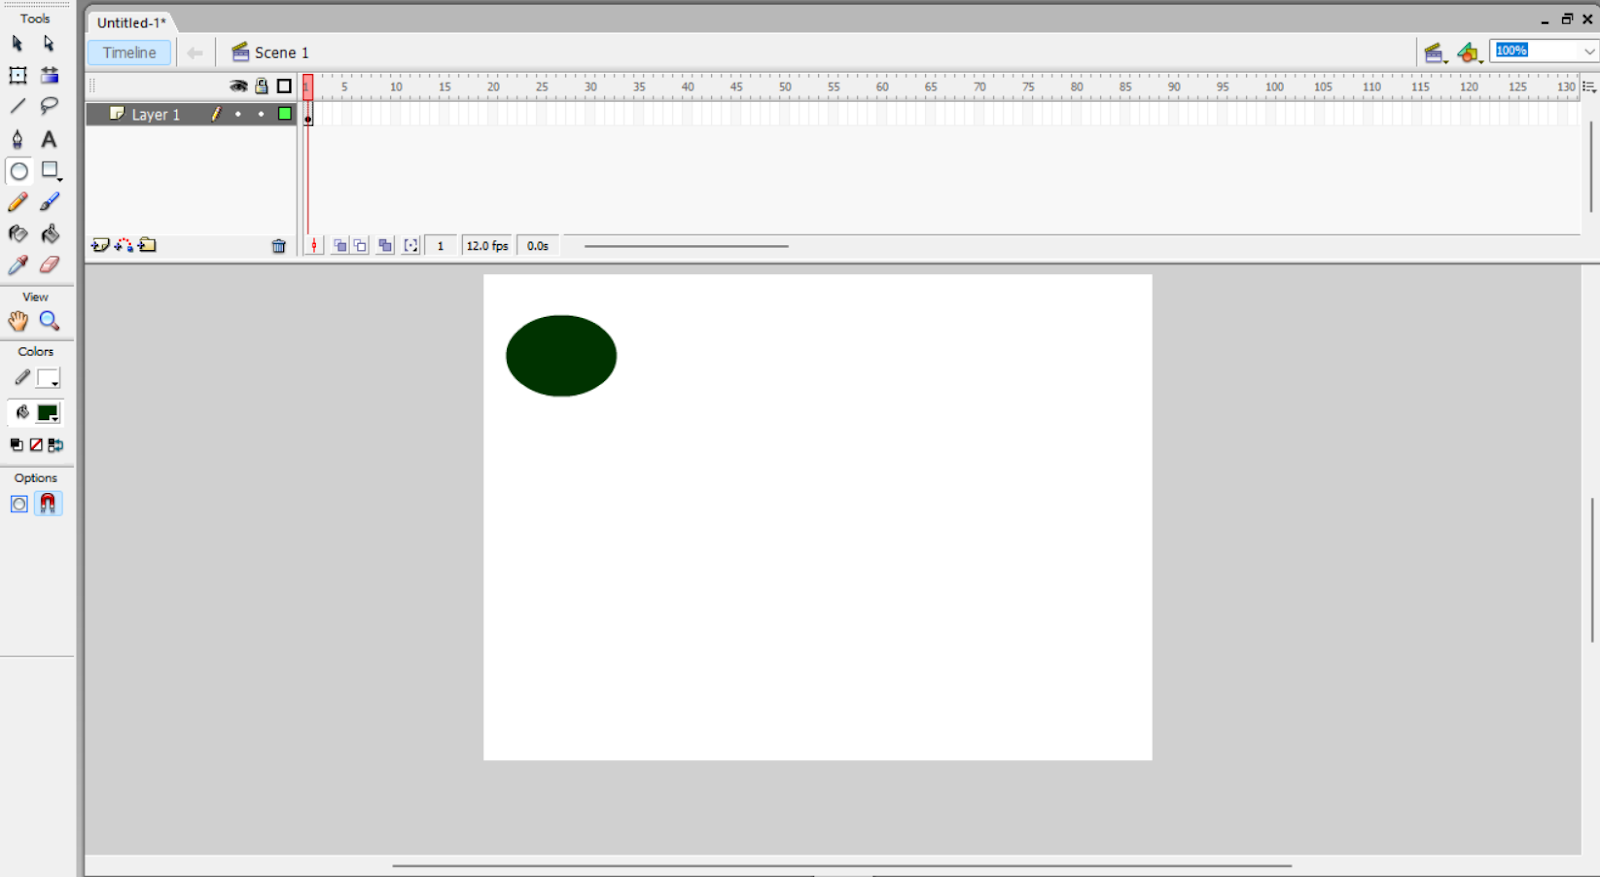Viewport: 1600px width, 877px height.
Task: Click the No Color button
Action: pyautogui.click(x=36, y=445)
